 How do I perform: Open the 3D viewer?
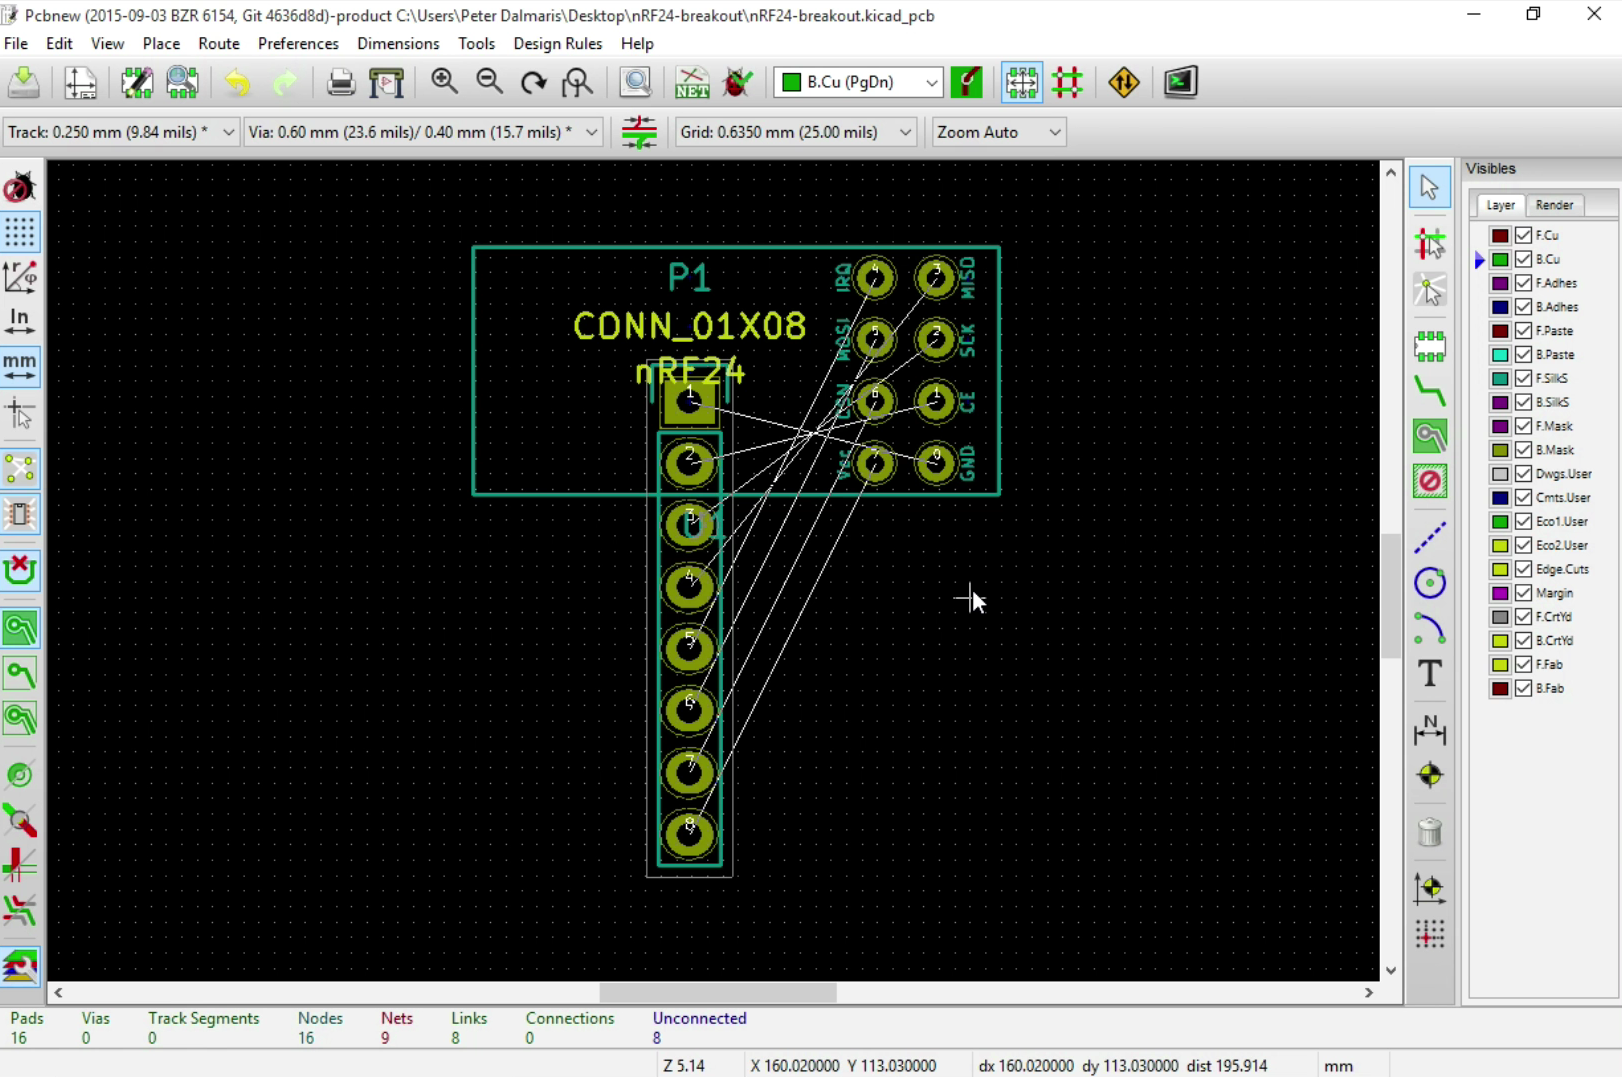[1180, 82]
